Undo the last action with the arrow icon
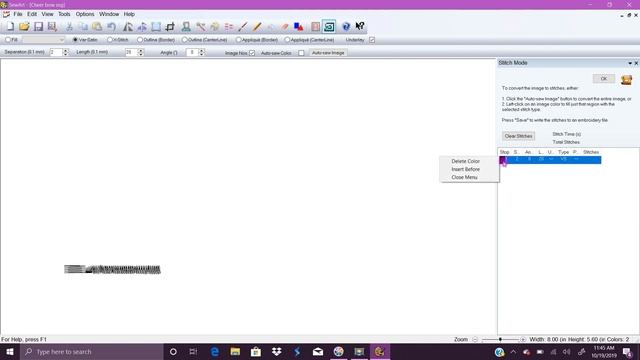 coord(111,27)
